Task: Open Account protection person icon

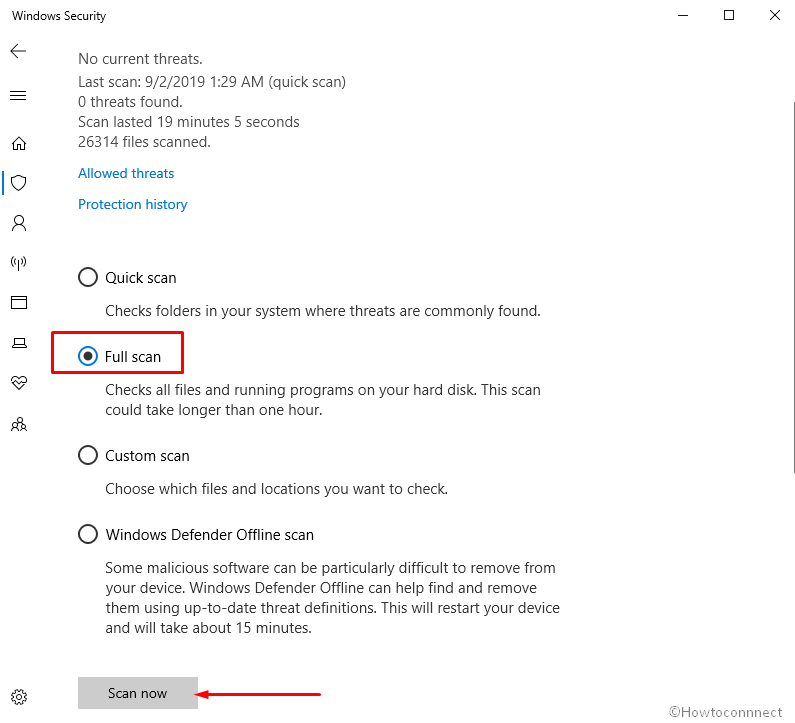Action: click(x=19, y=223)
